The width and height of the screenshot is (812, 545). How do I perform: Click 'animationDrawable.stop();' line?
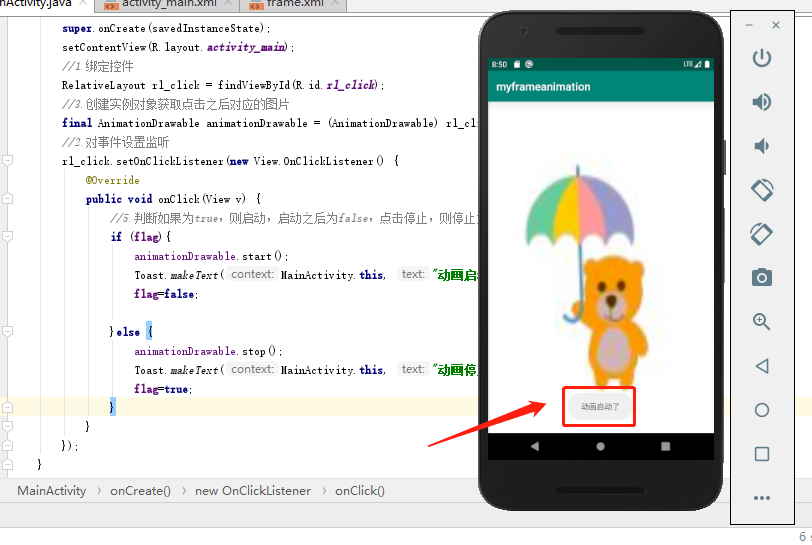click(208, 351)
